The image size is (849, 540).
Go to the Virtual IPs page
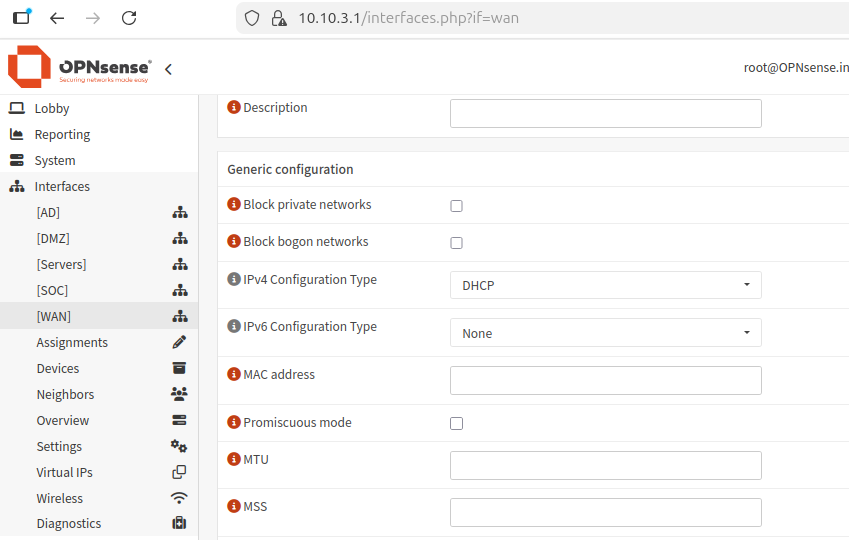click(64, 473)
